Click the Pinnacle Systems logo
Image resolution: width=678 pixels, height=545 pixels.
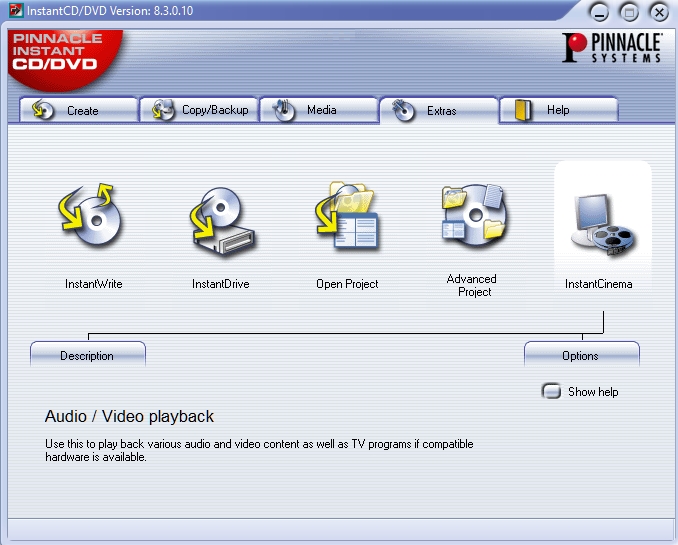tap(612, 48)
